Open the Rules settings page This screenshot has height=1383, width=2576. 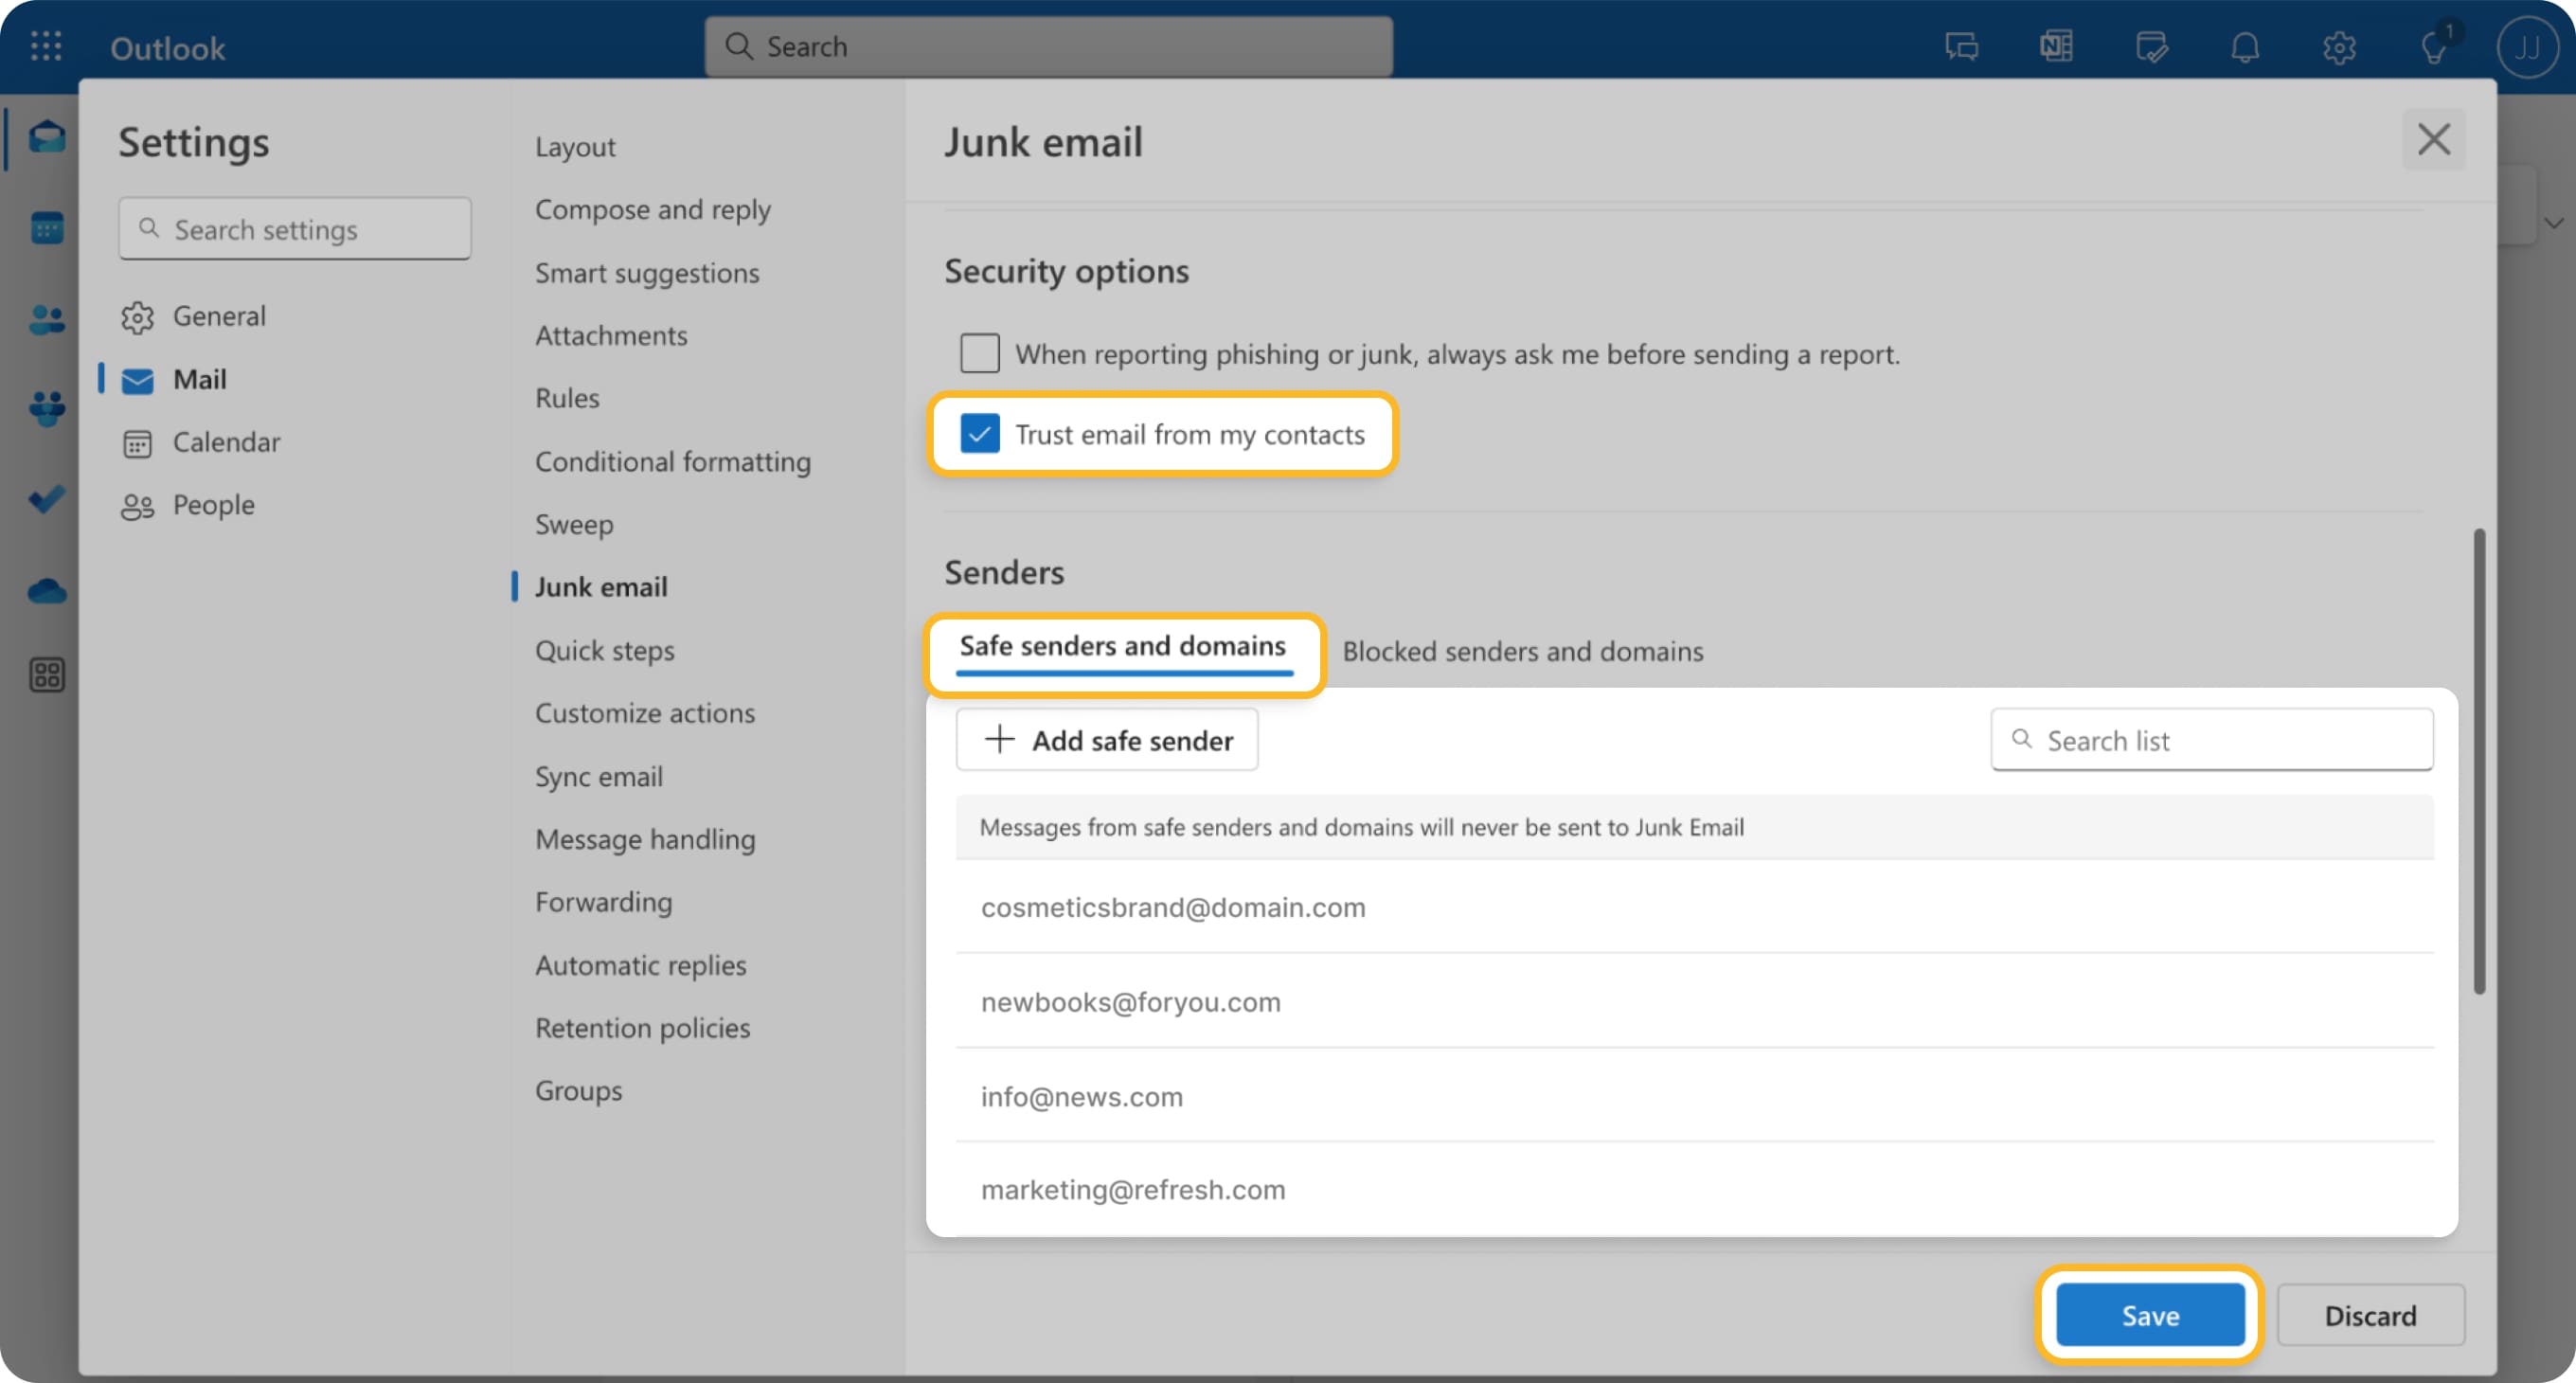(567, 398)
